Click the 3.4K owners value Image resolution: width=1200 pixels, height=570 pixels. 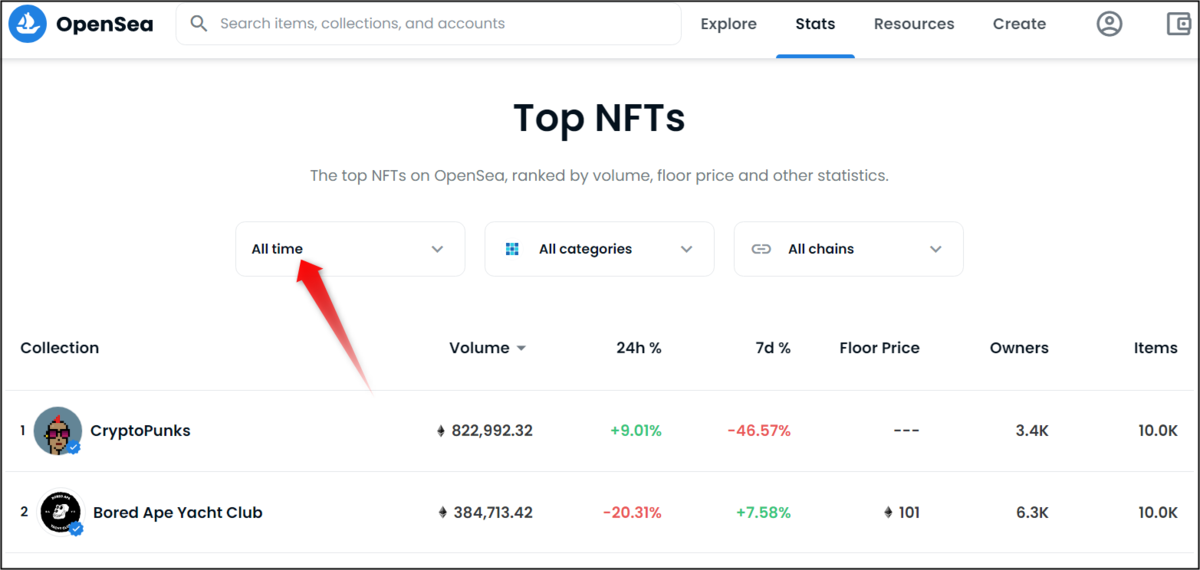[1032, 431]
